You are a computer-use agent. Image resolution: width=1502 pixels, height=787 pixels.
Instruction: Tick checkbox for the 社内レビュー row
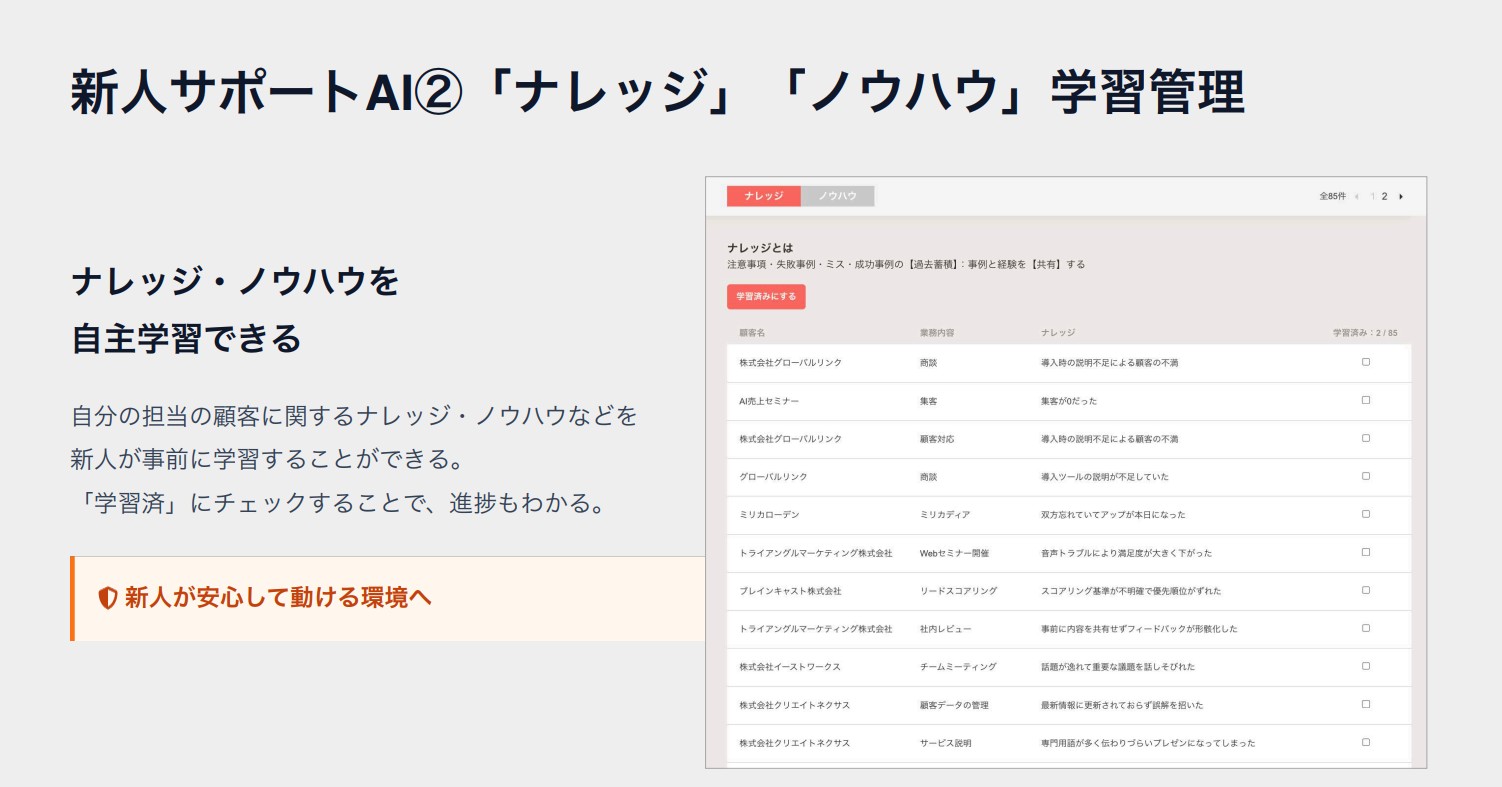1366,628
